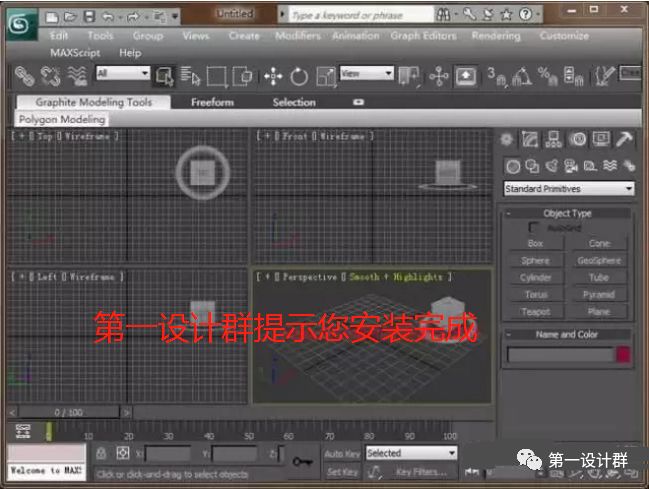Screen dimensions: 649x489
Task: Toggle the 3D Snaps icon
Action: click(496, 77)
